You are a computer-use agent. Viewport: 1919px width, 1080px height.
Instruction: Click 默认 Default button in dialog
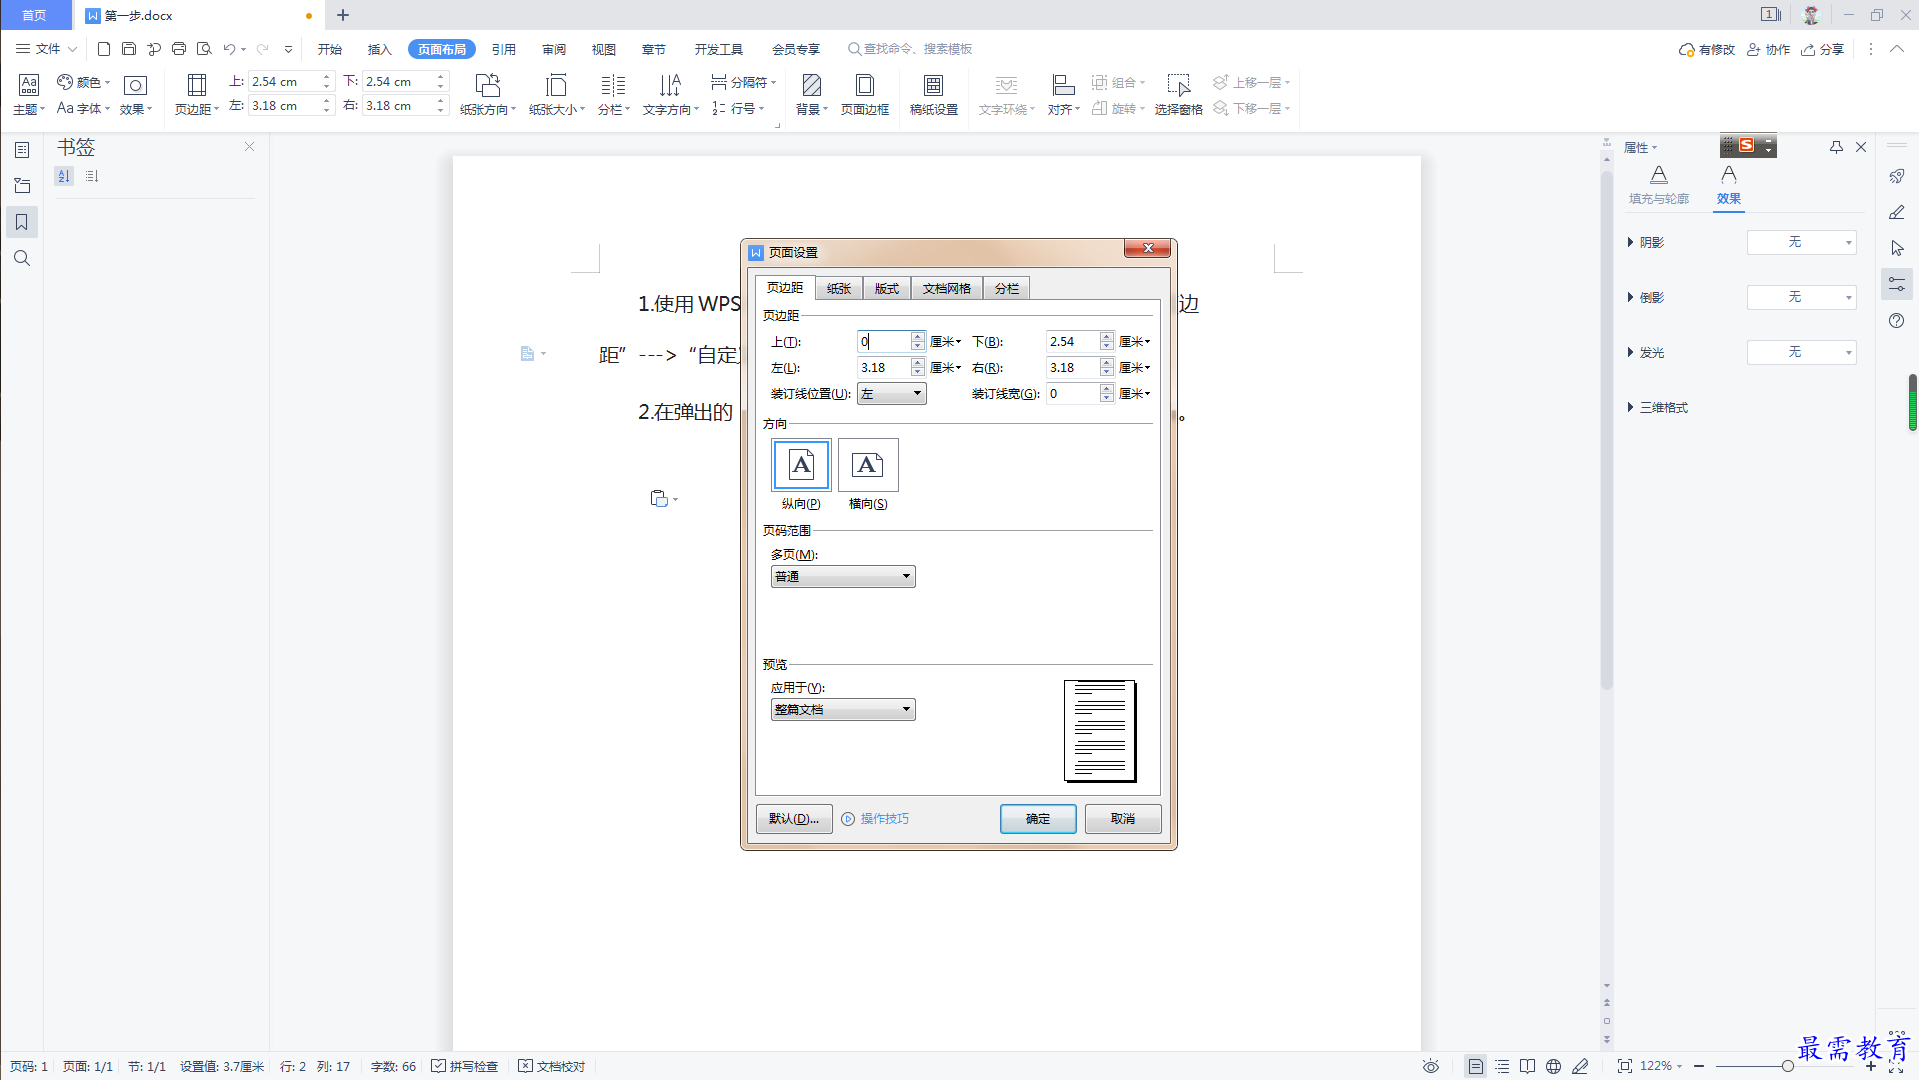794,819
